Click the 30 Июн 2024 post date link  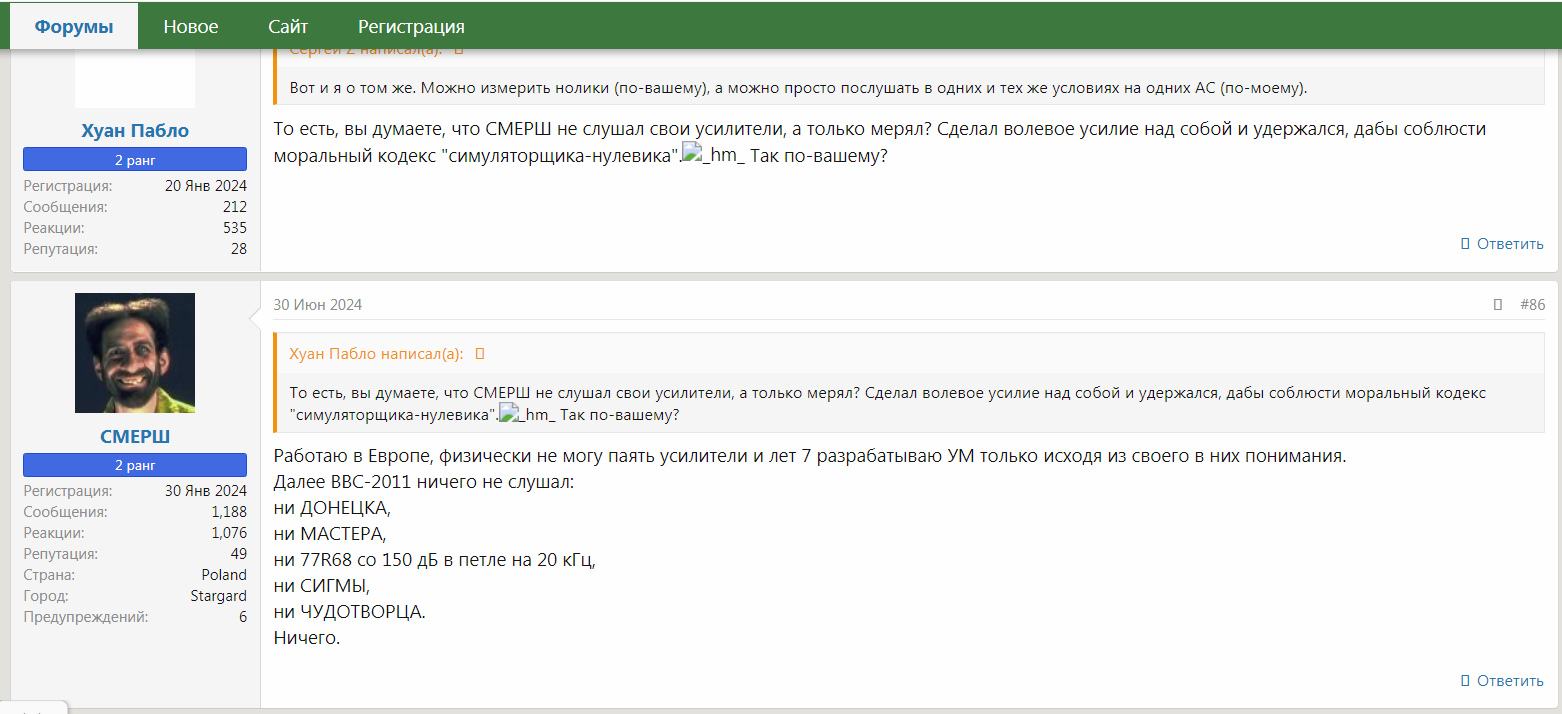pyautogui.click(x=317, y=305)
